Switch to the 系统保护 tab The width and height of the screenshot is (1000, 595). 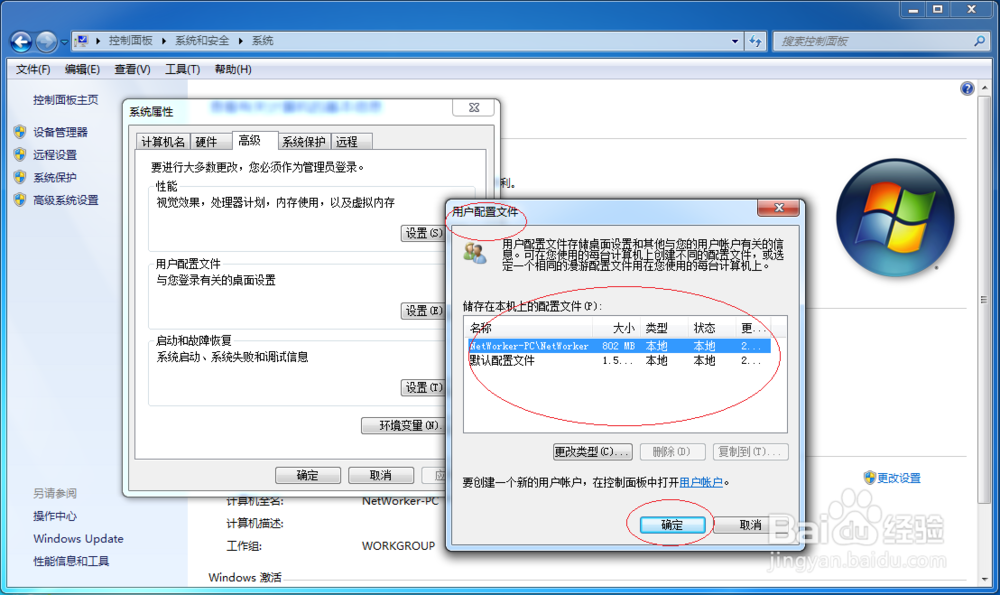303,141
